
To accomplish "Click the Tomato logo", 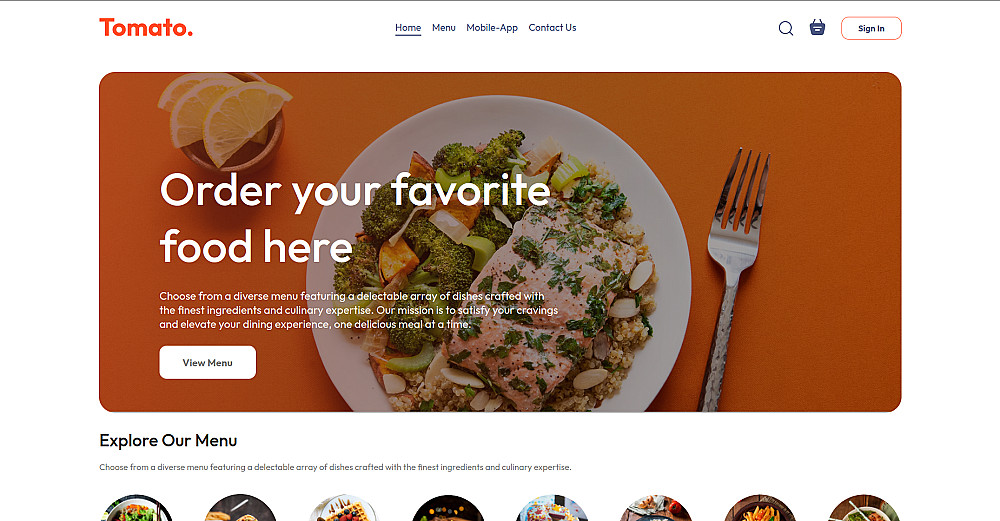I will tap(146, 27).
